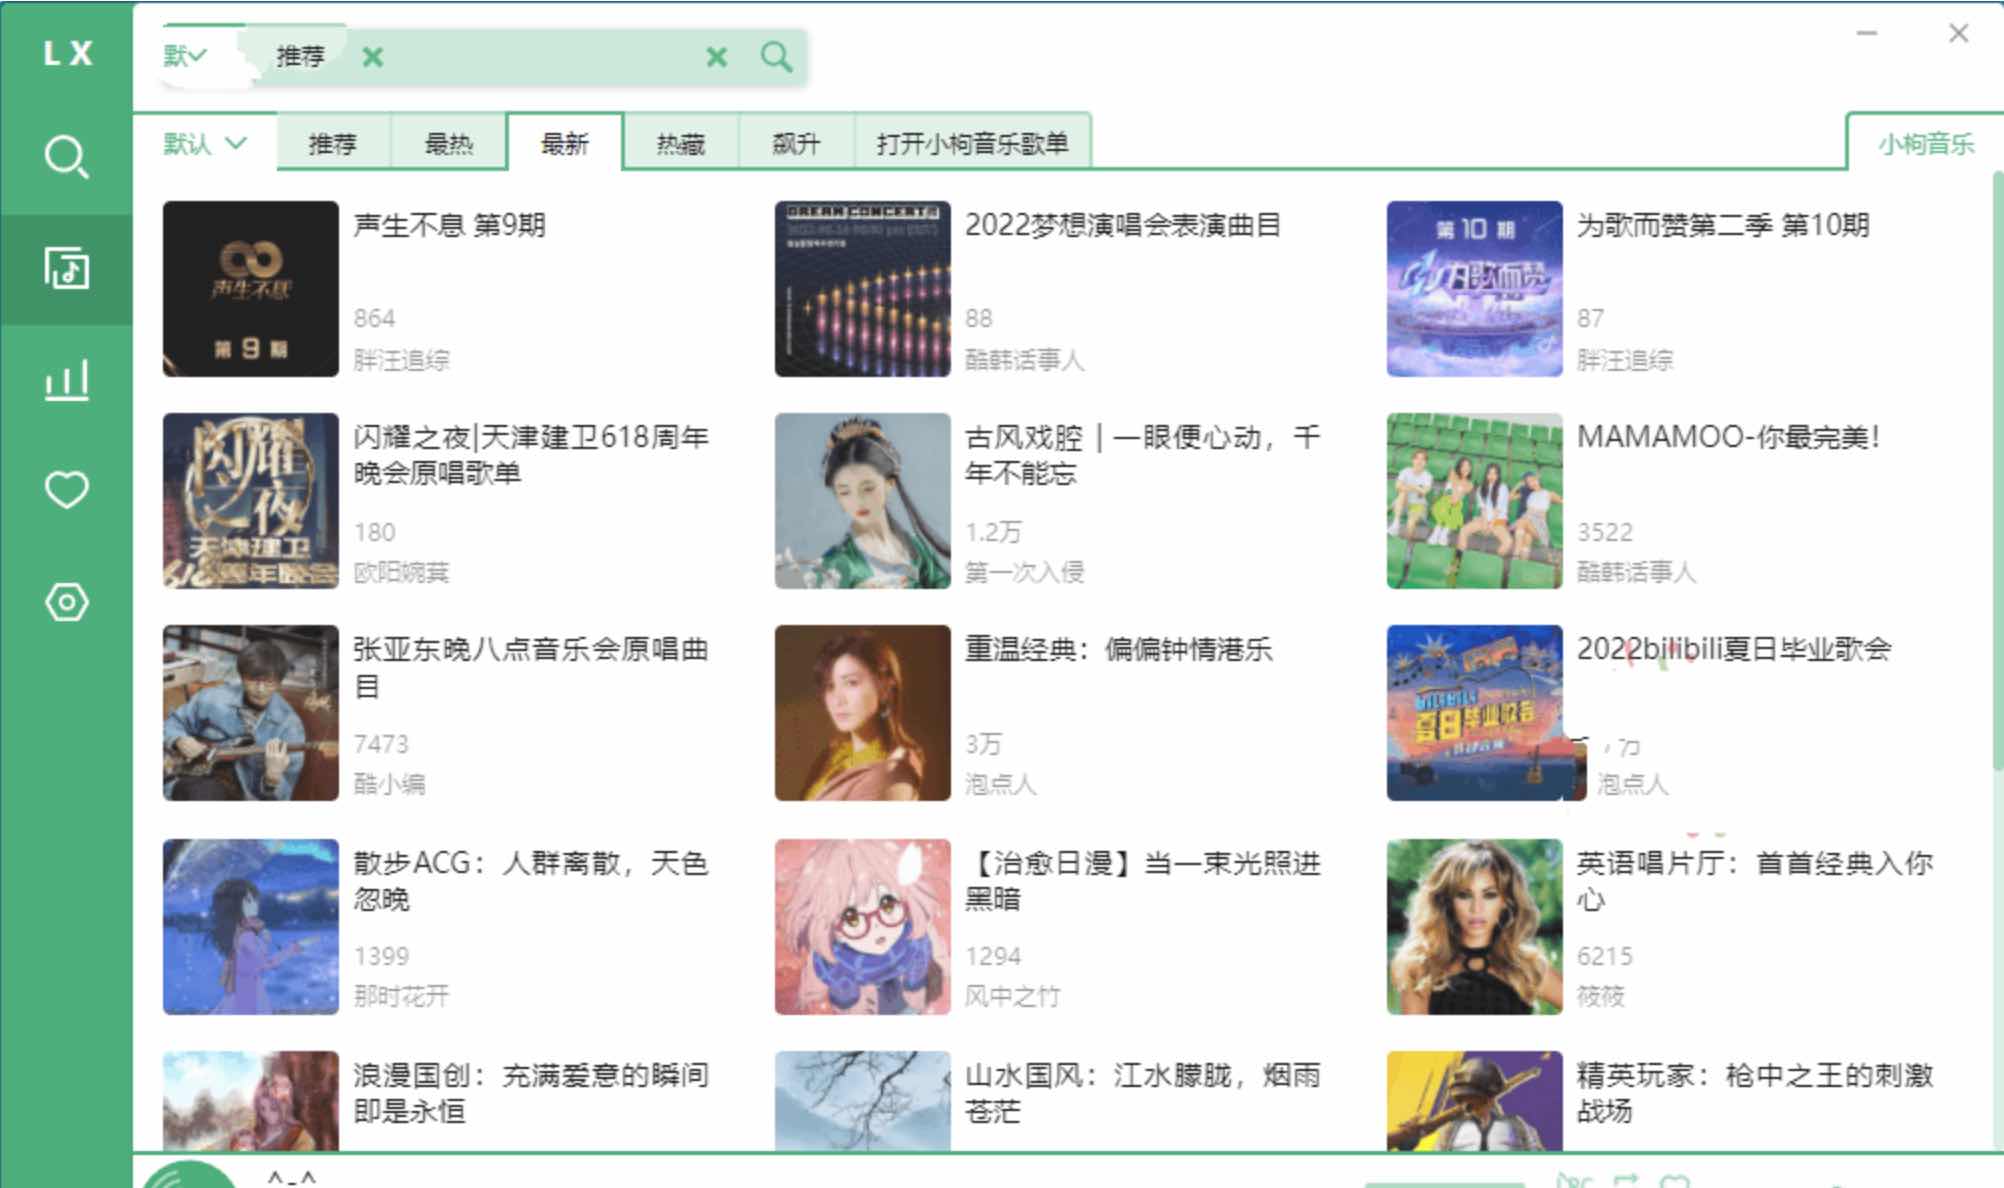Open the leaderboard chart sidebar icon
Viewport: 2004px width, 1188px height.
click(x=66, y=380)
